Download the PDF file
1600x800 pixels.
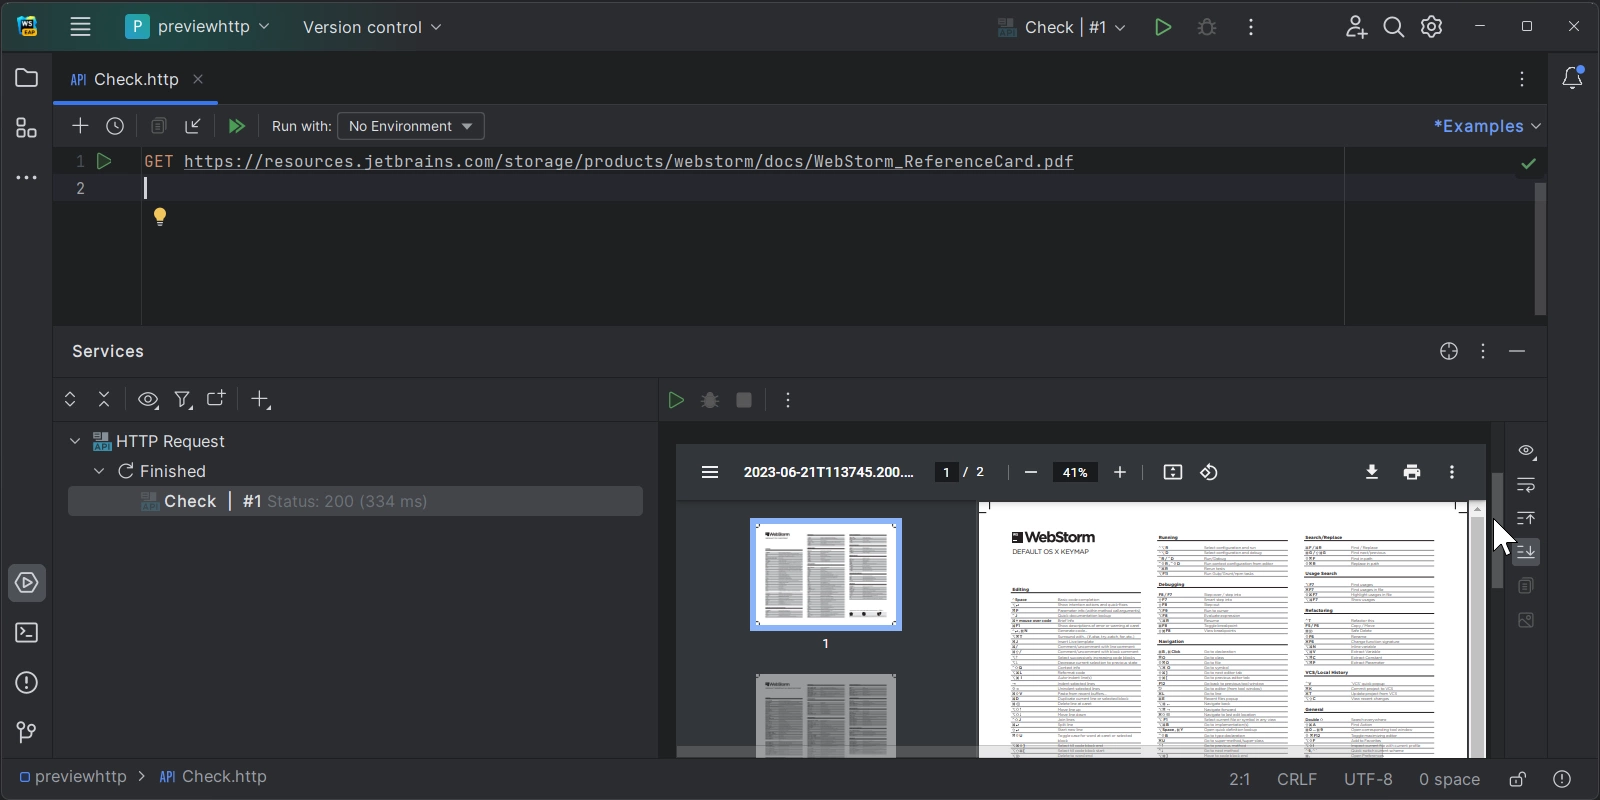pyautogui.click(x=1372, y=472)
